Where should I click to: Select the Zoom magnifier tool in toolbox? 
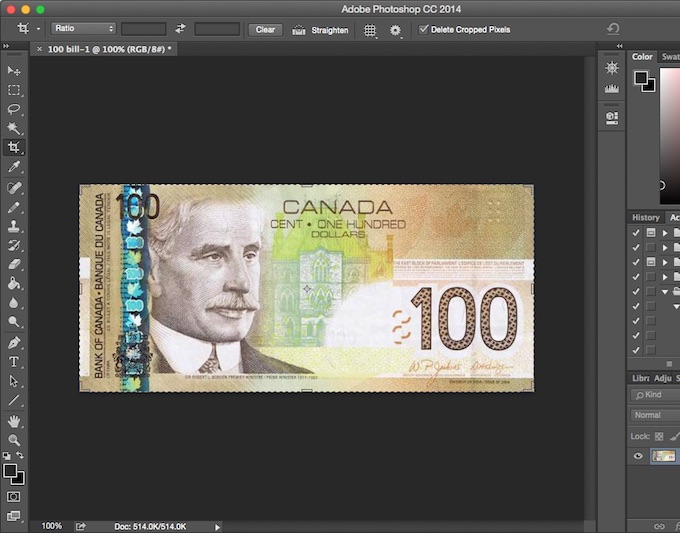tap(14, 440)
